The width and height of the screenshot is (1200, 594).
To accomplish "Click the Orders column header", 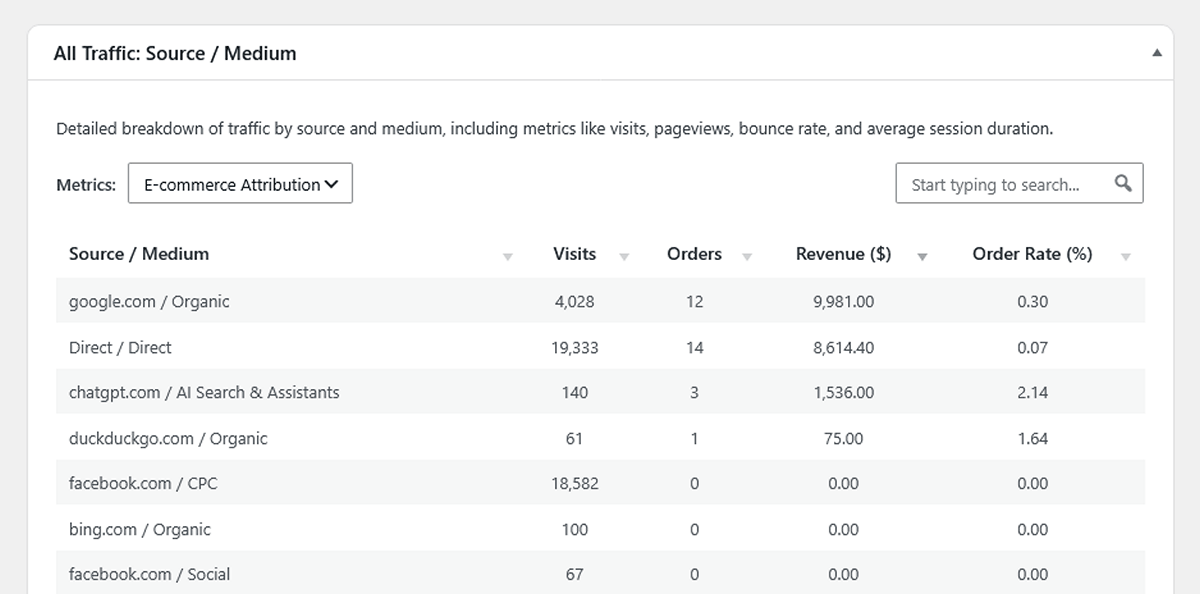I will [x=694, y=254].
